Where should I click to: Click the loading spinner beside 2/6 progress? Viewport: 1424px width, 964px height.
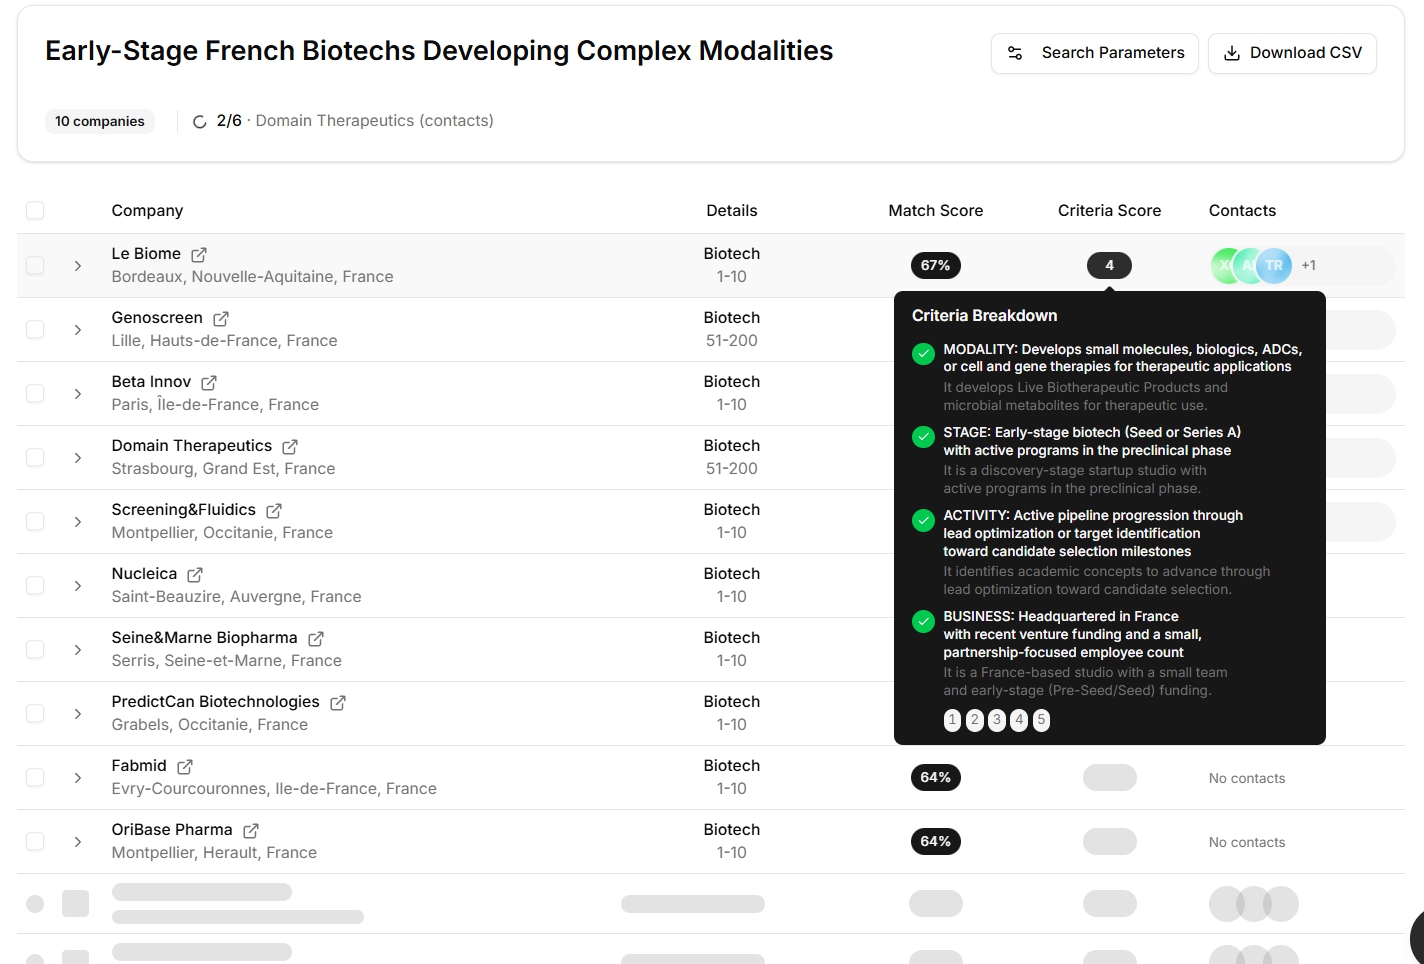[x=199, y=121]
